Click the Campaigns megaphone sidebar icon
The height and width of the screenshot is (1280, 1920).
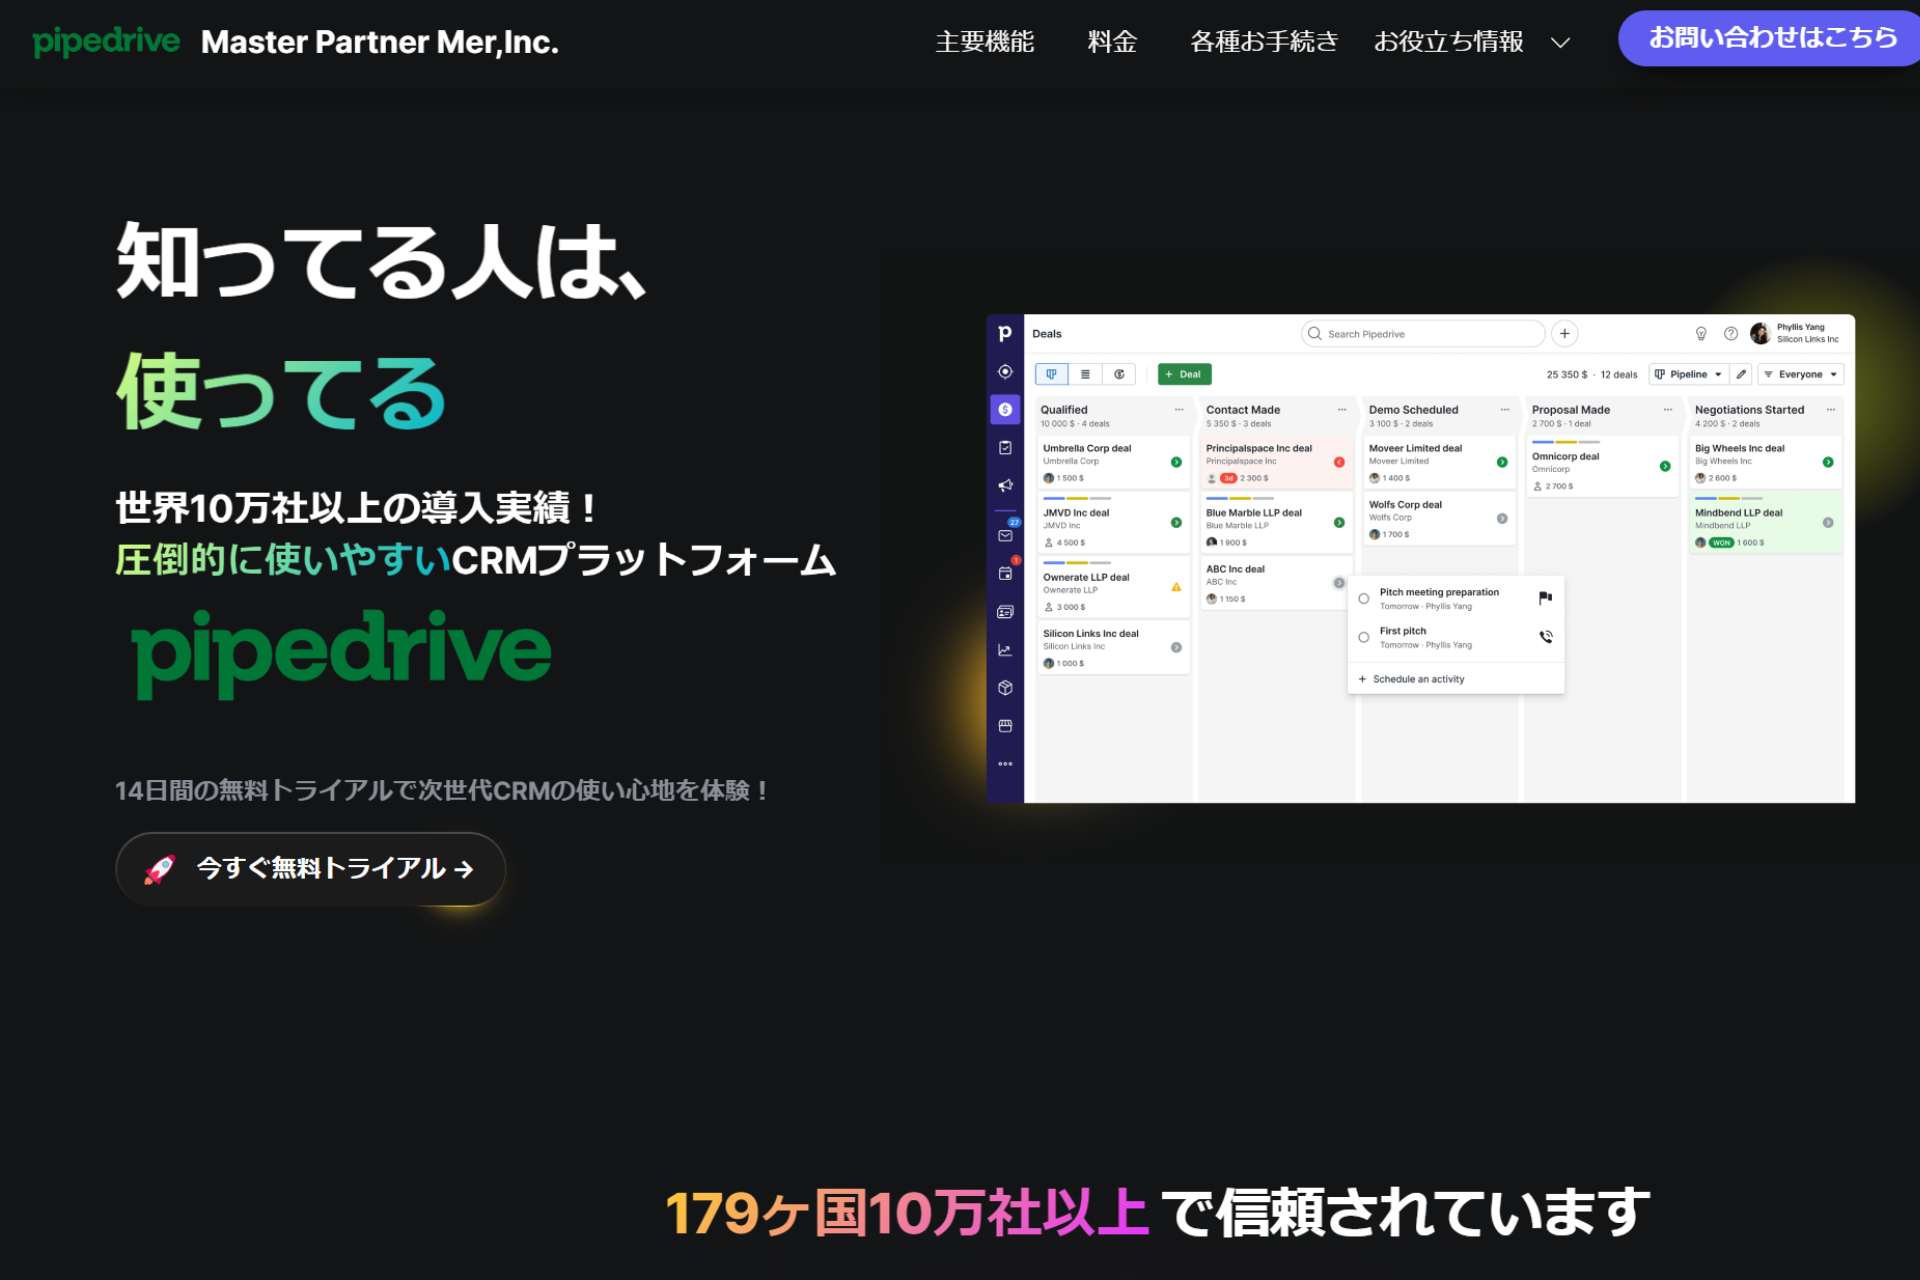click(1005, 485)
